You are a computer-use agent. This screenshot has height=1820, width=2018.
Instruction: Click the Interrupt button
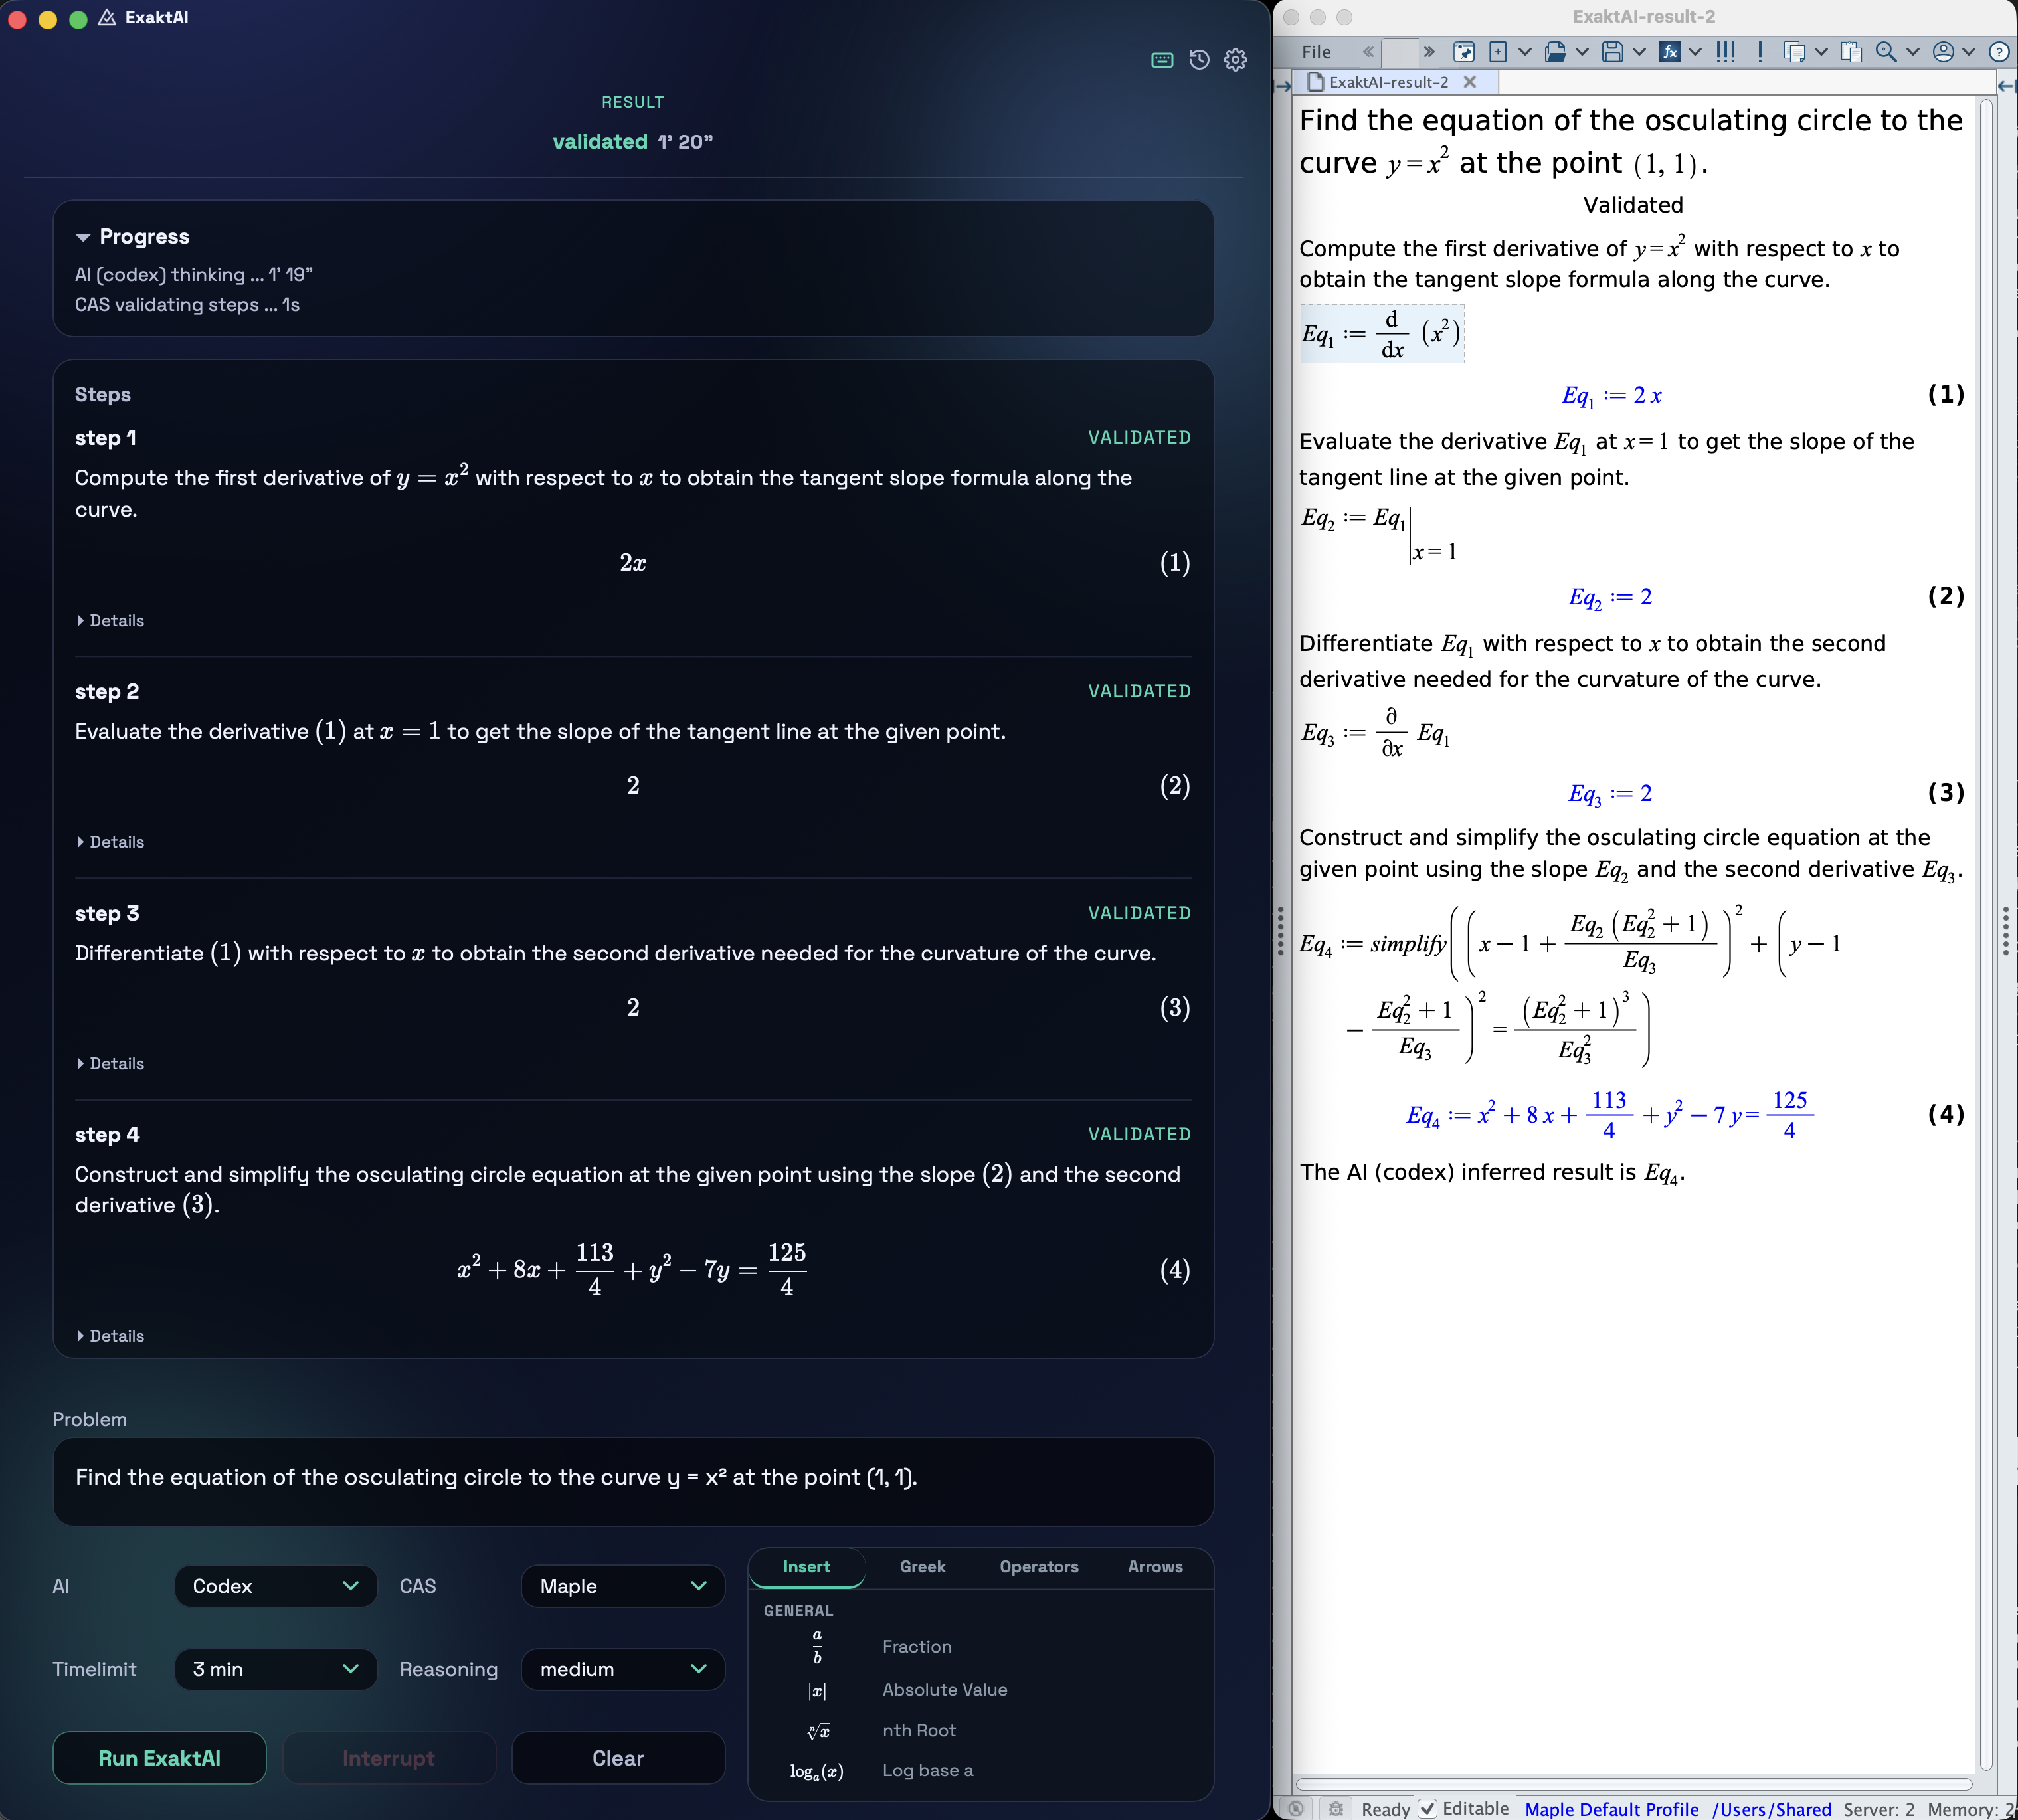click(389, 1758)
